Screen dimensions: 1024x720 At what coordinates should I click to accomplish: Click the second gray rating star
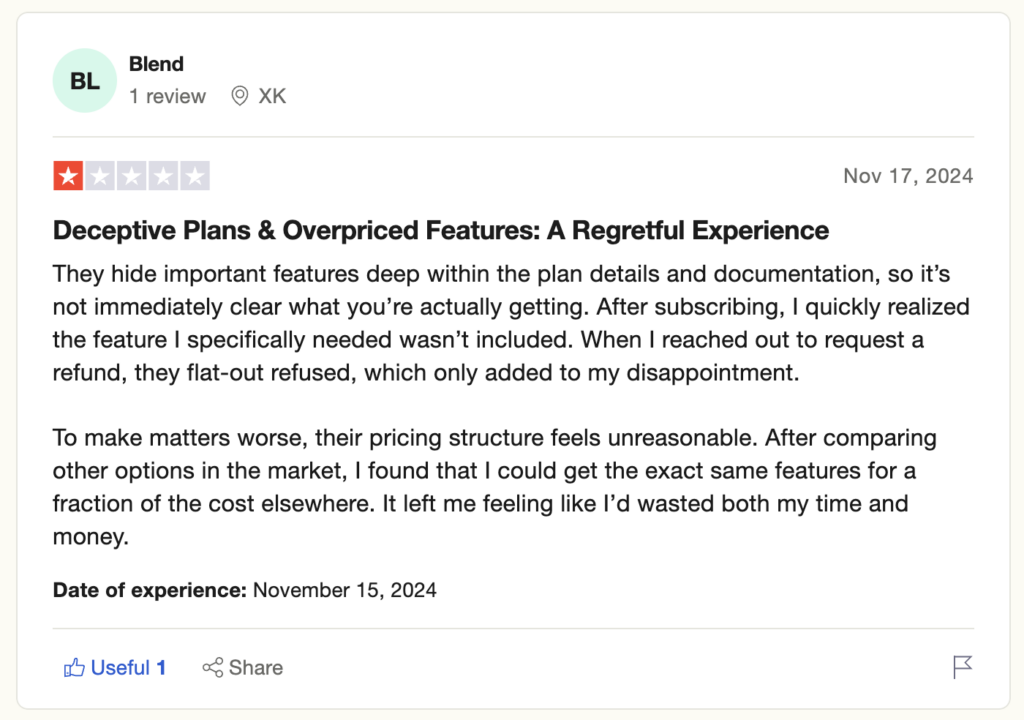(100, 177)
